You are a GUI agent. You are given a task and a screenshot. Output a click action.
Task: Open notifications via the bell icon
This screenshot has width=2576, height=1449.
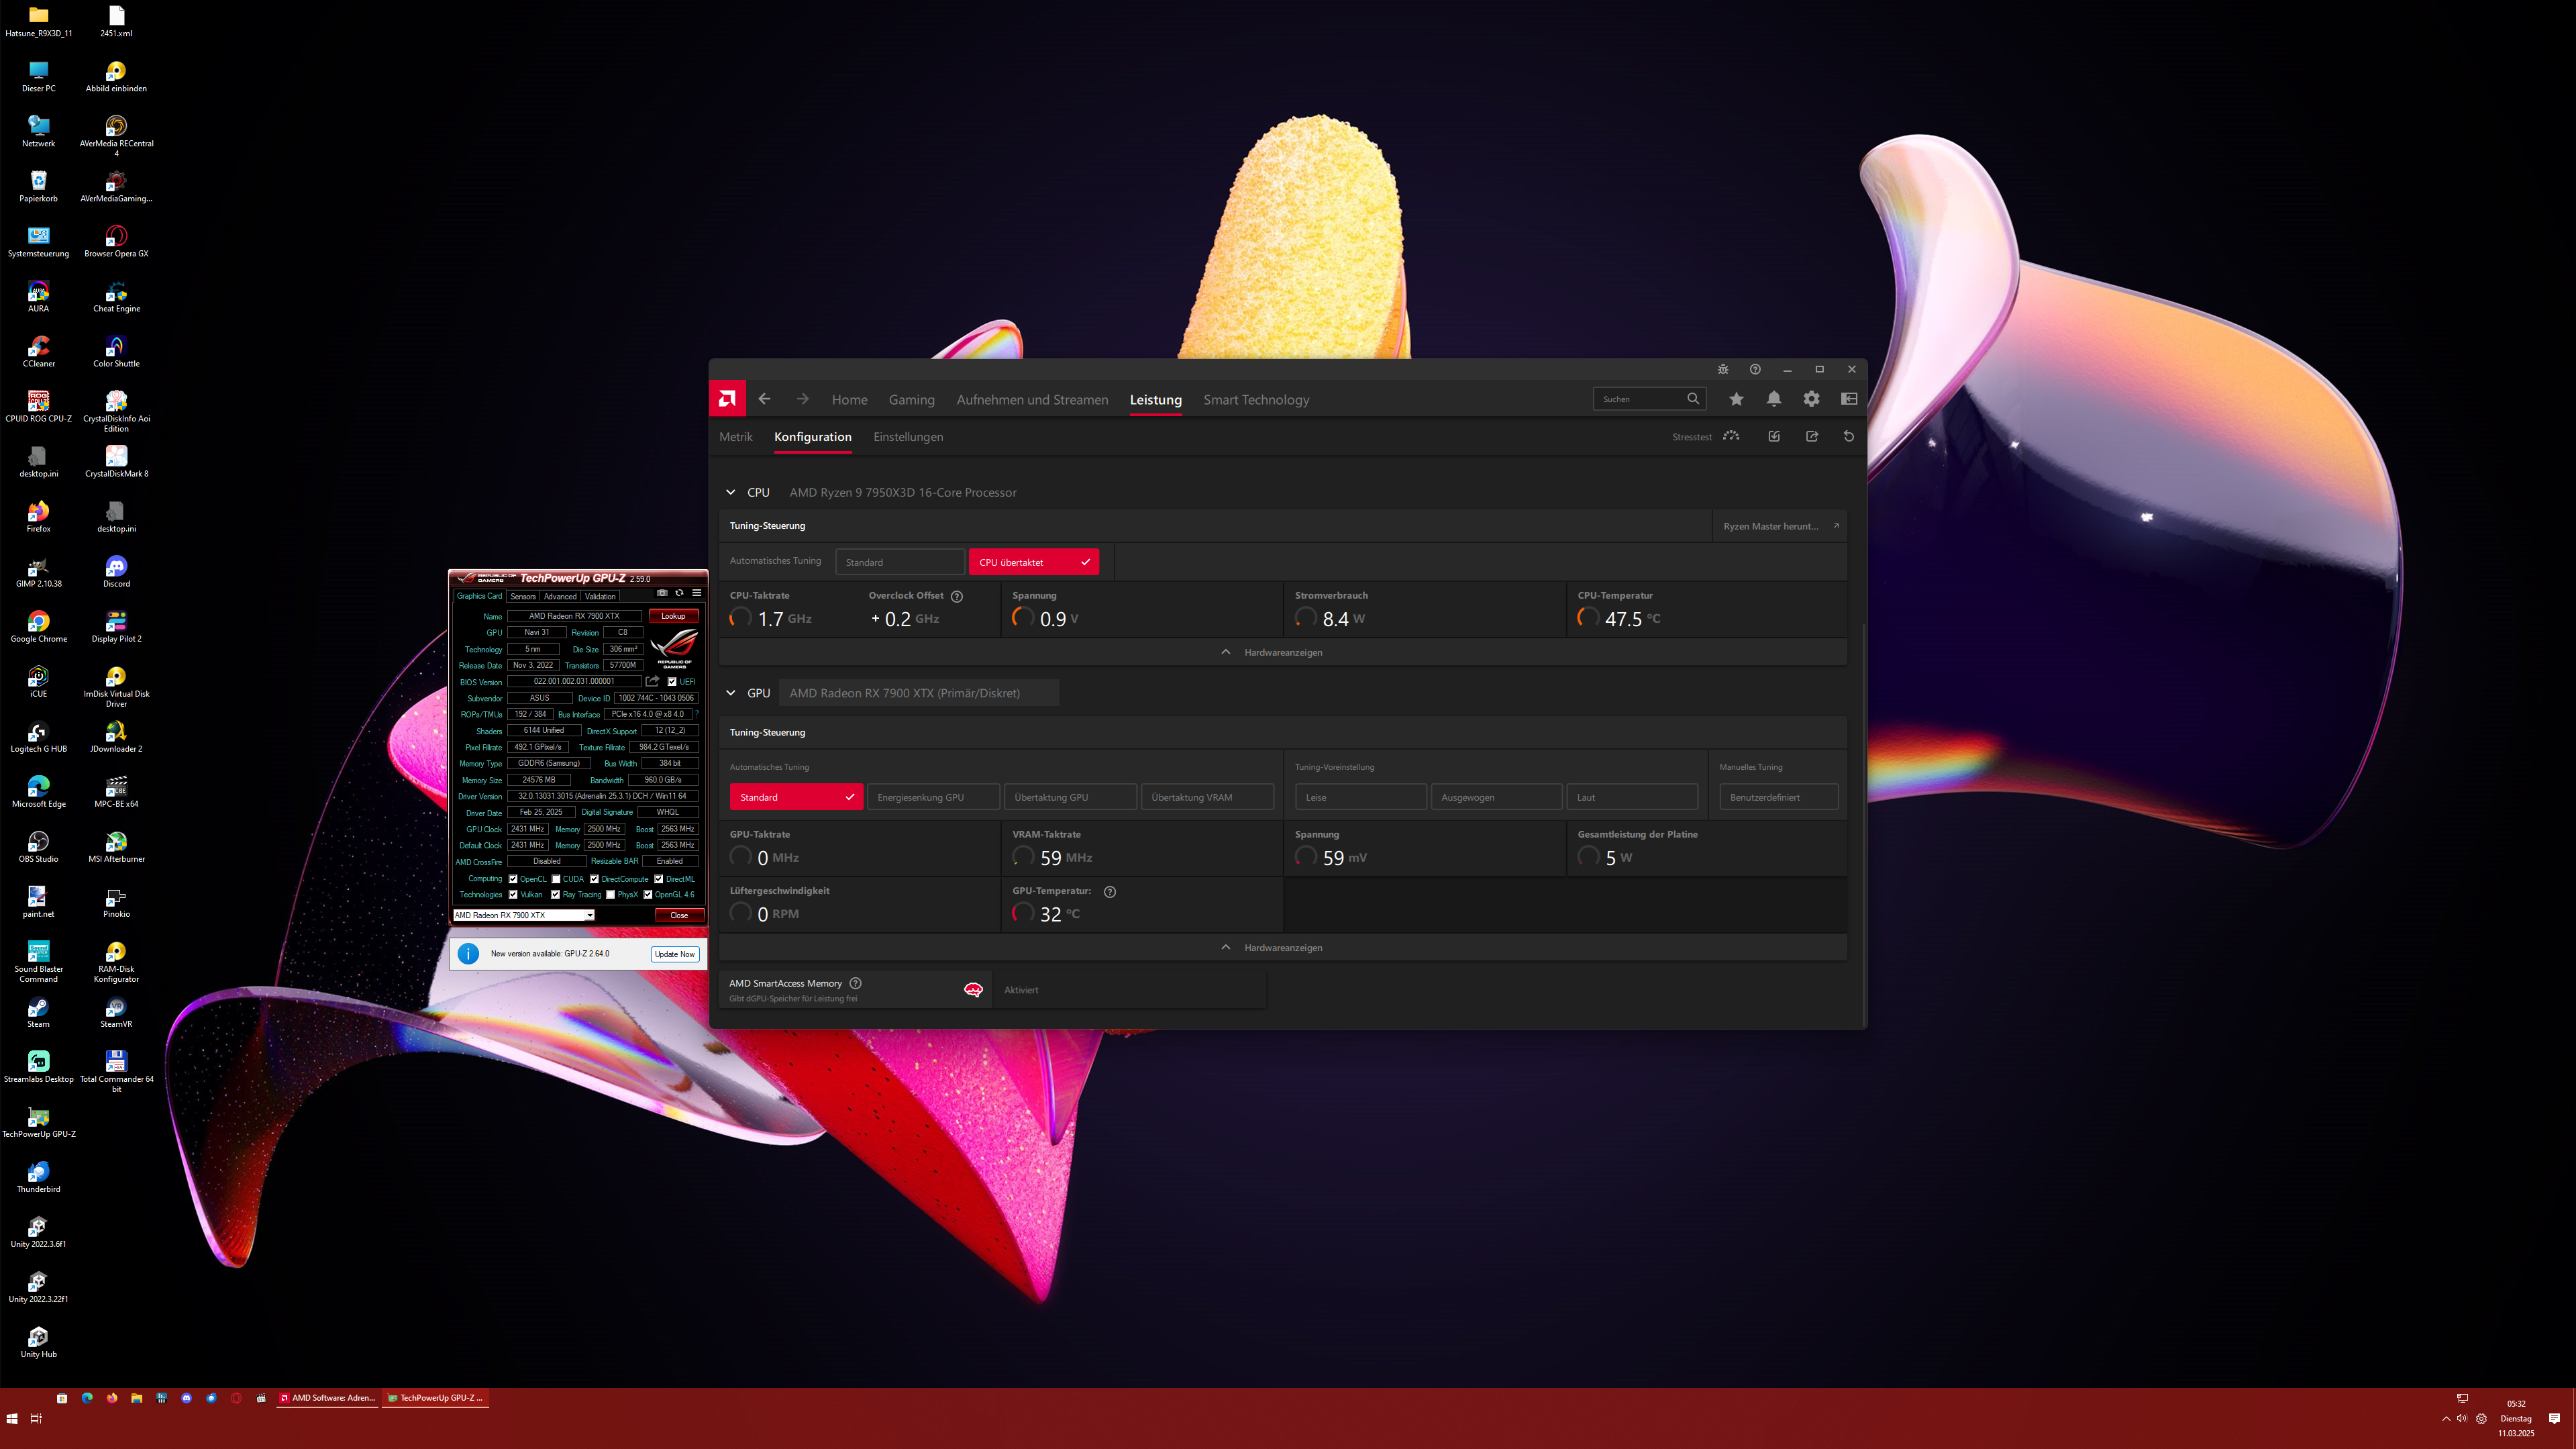[1774, 398]
